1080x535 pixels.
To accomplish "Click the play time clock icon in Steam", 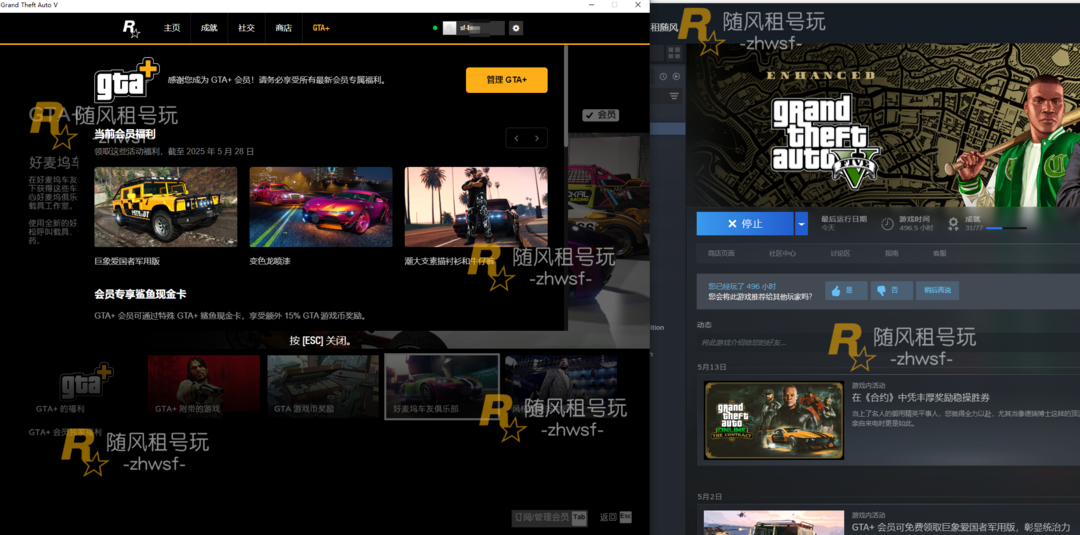I will 888,223.
